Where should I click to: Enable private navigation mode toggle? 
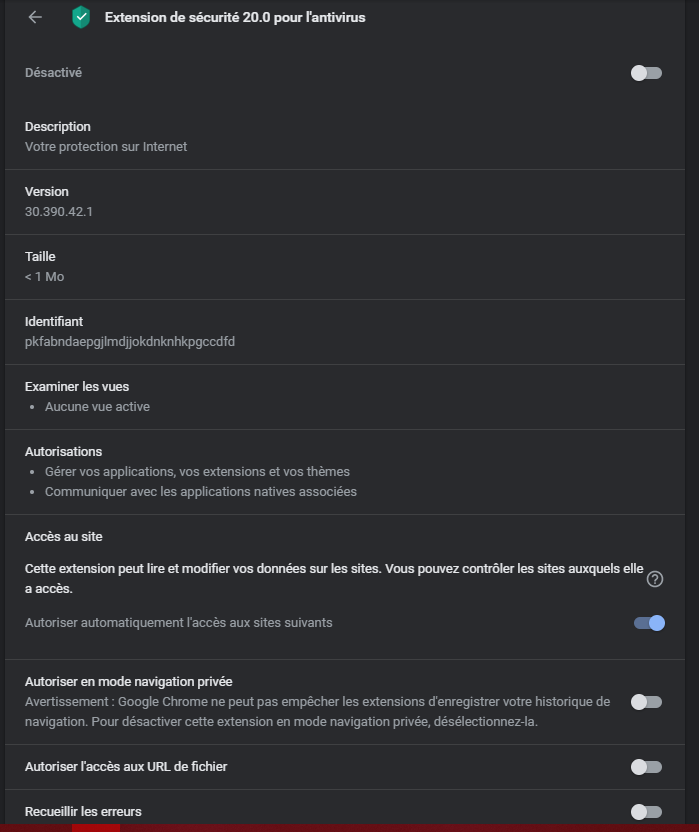pos(646,702)
